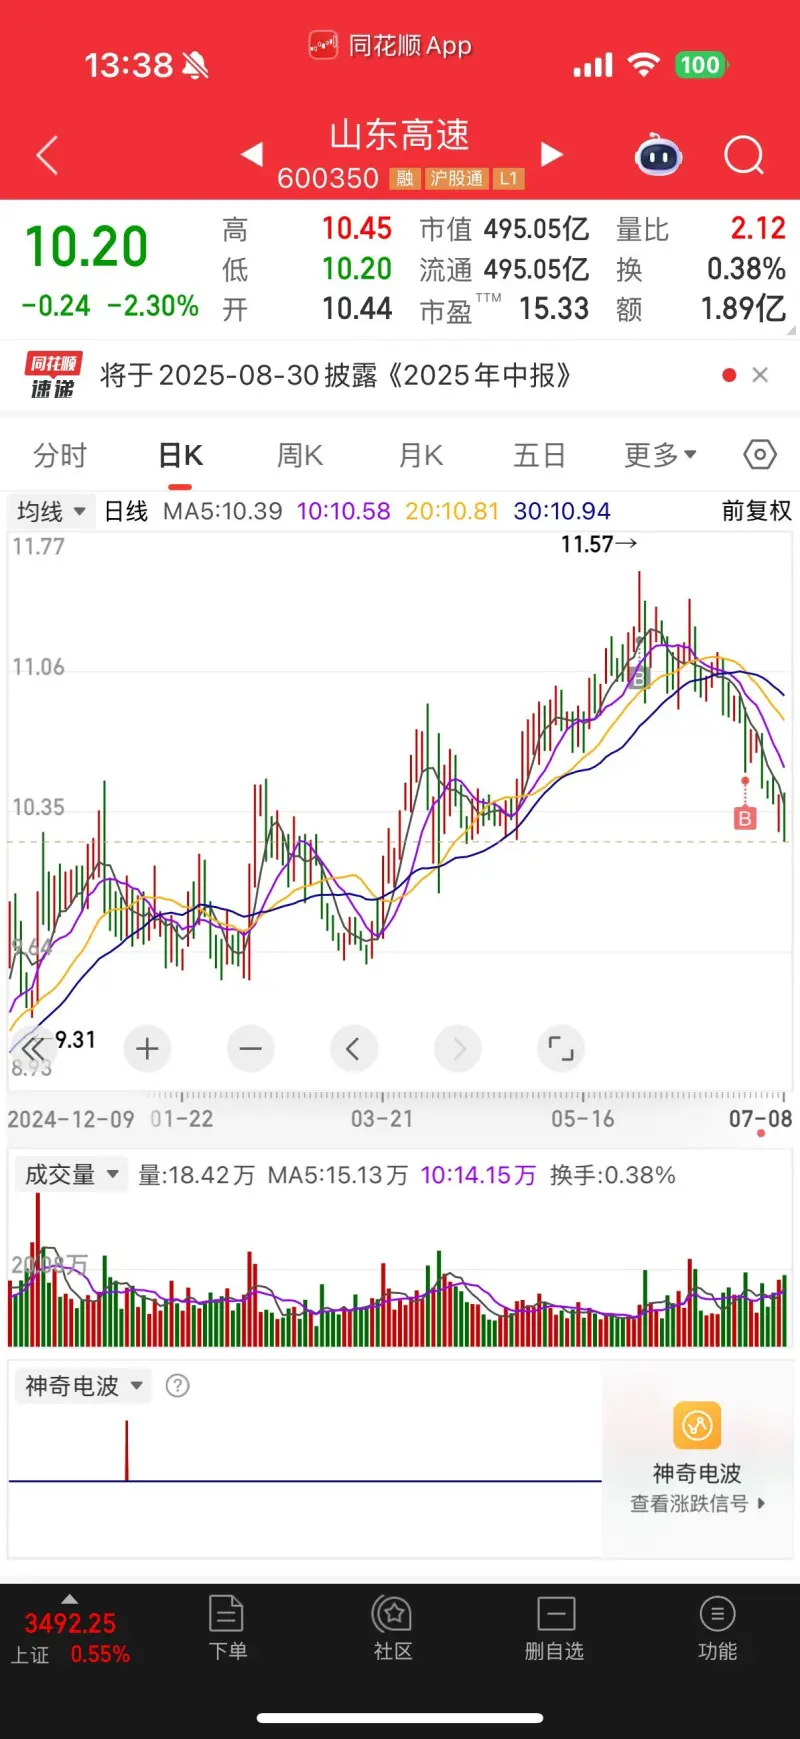Go to the previous stock with the left triangle
Viewport: 800px width, 1739px height.
pos(252,154)
